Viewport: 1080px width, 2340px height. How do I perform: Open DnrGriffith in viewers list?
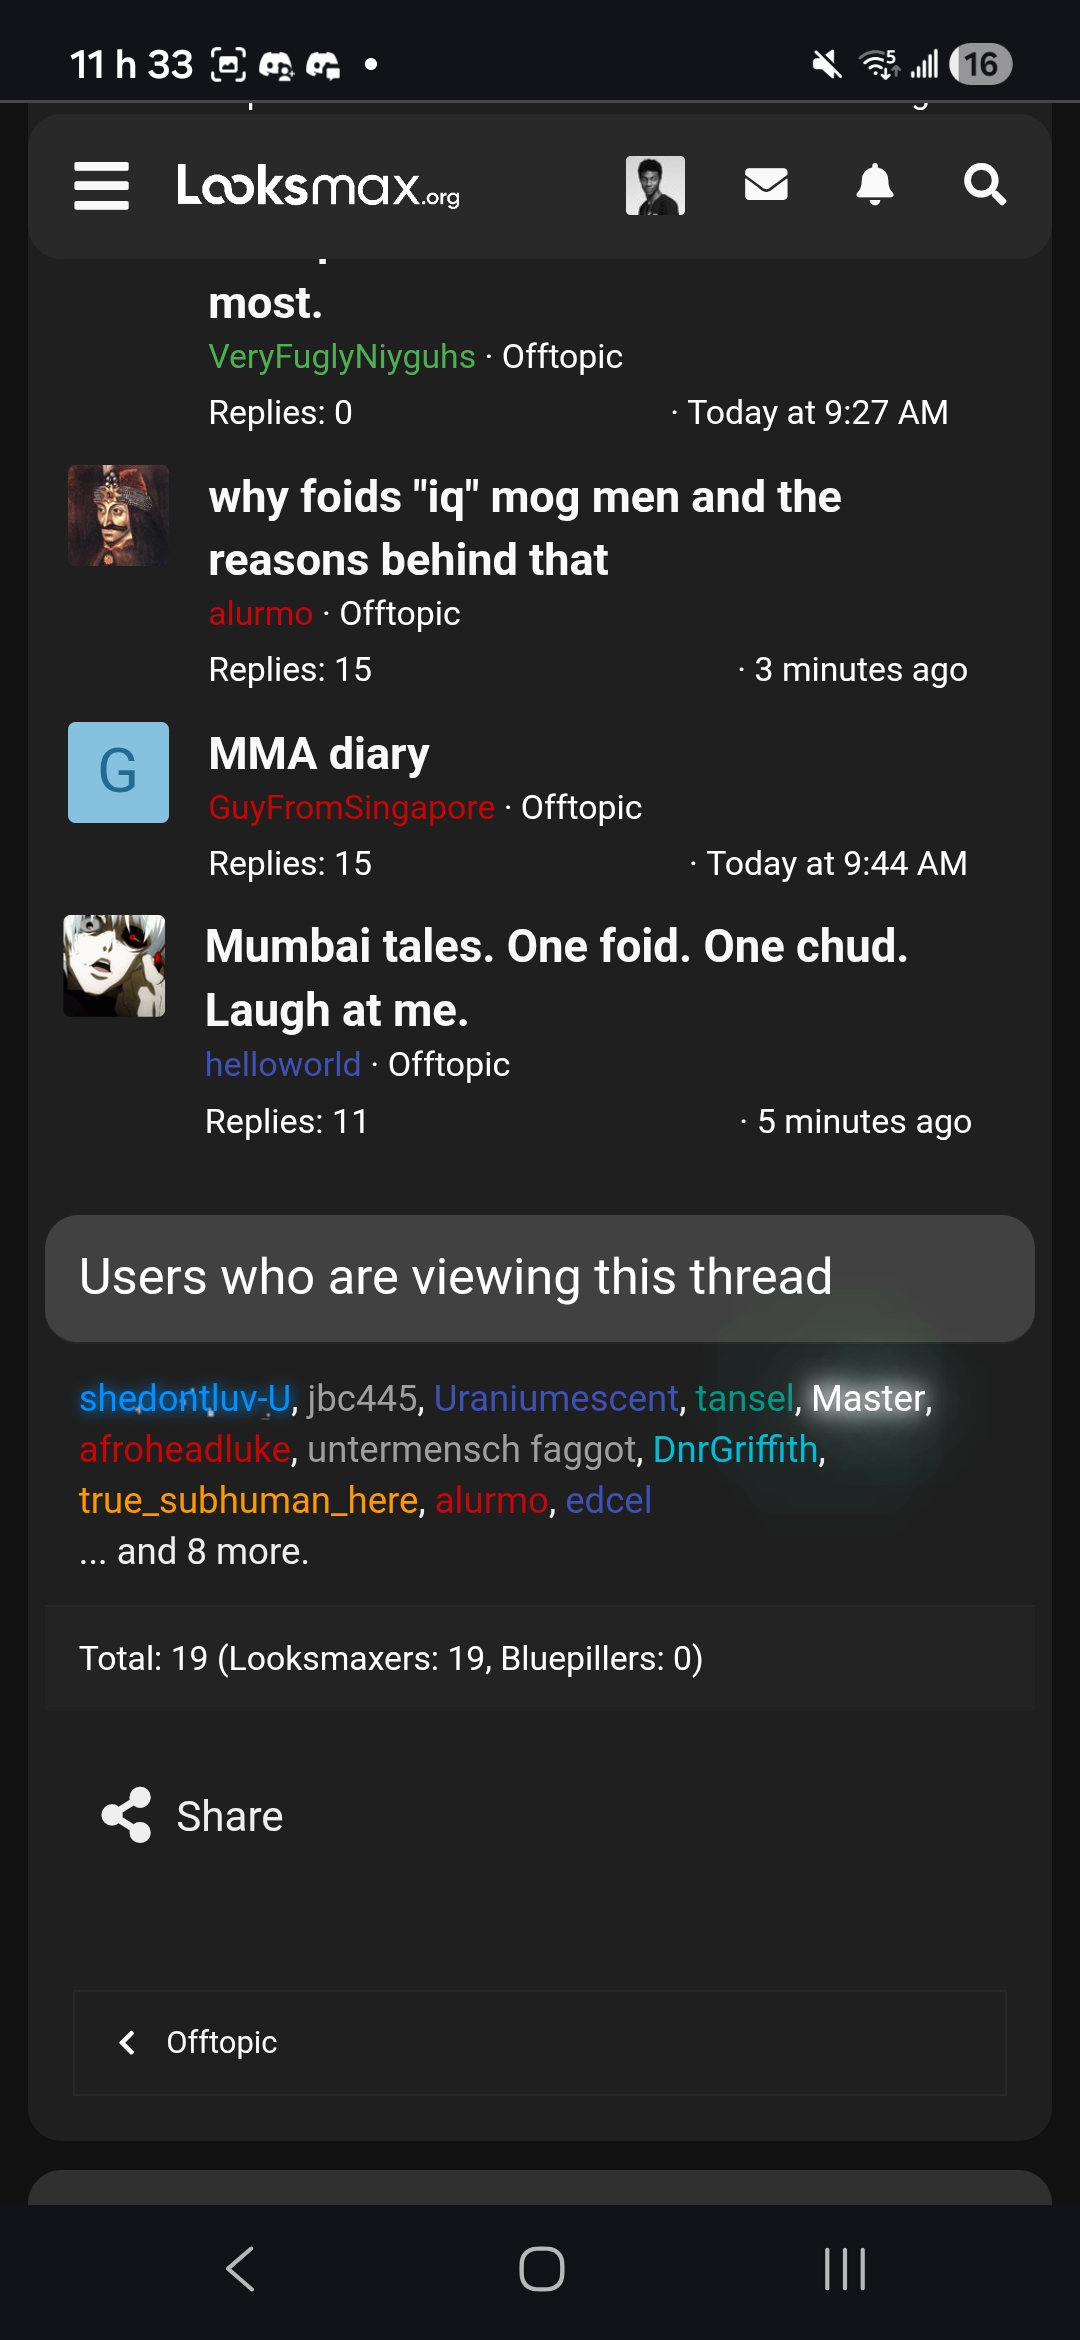tap(735, 1449)
